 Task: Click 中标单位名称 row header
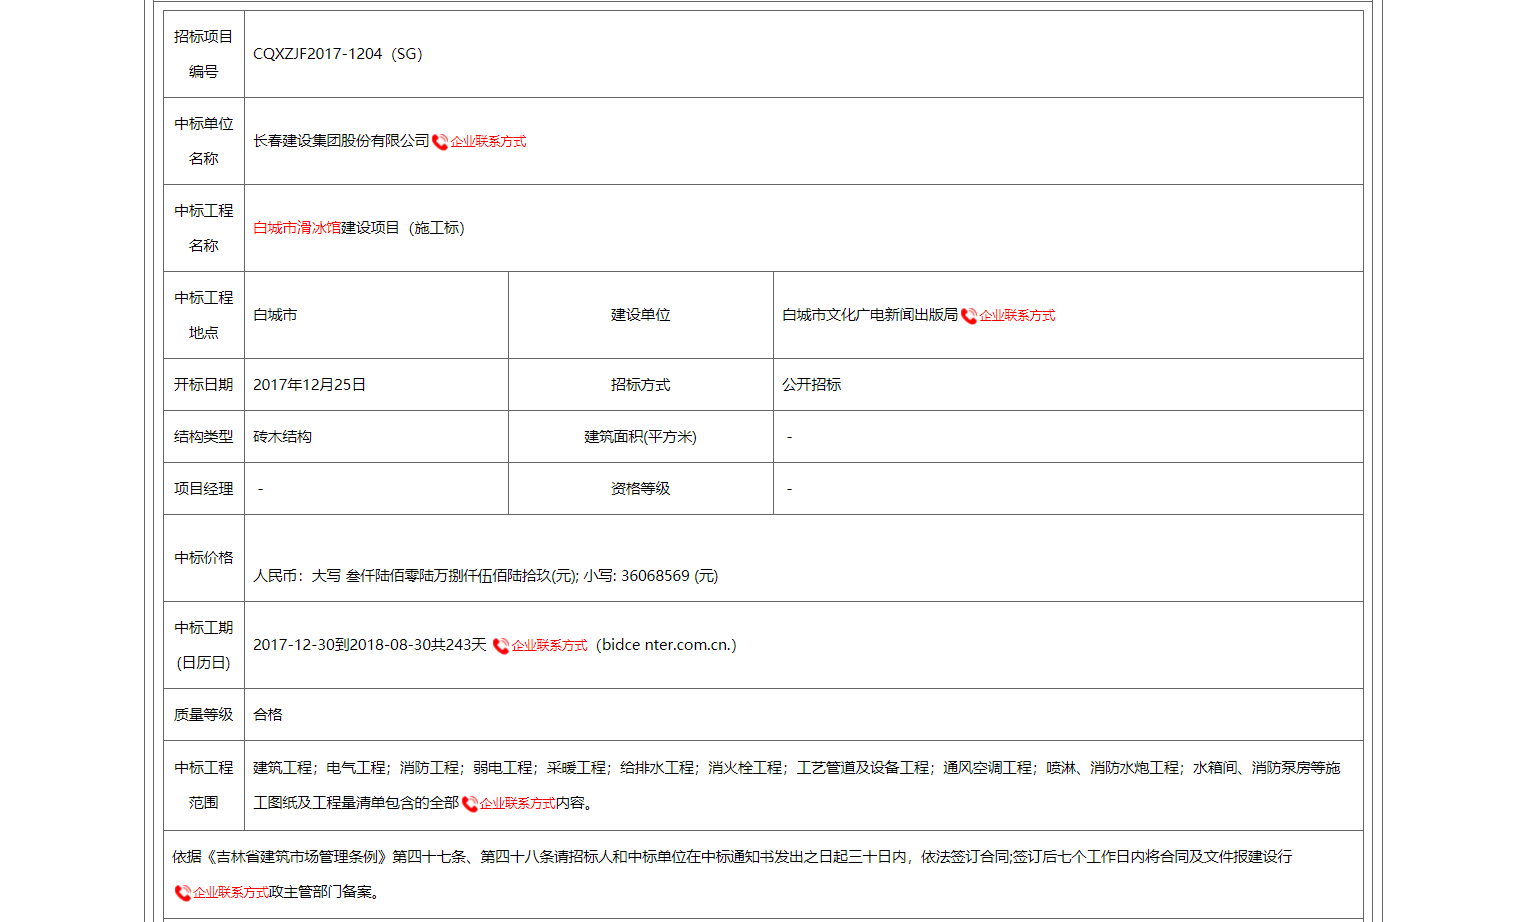pos(204,141)
